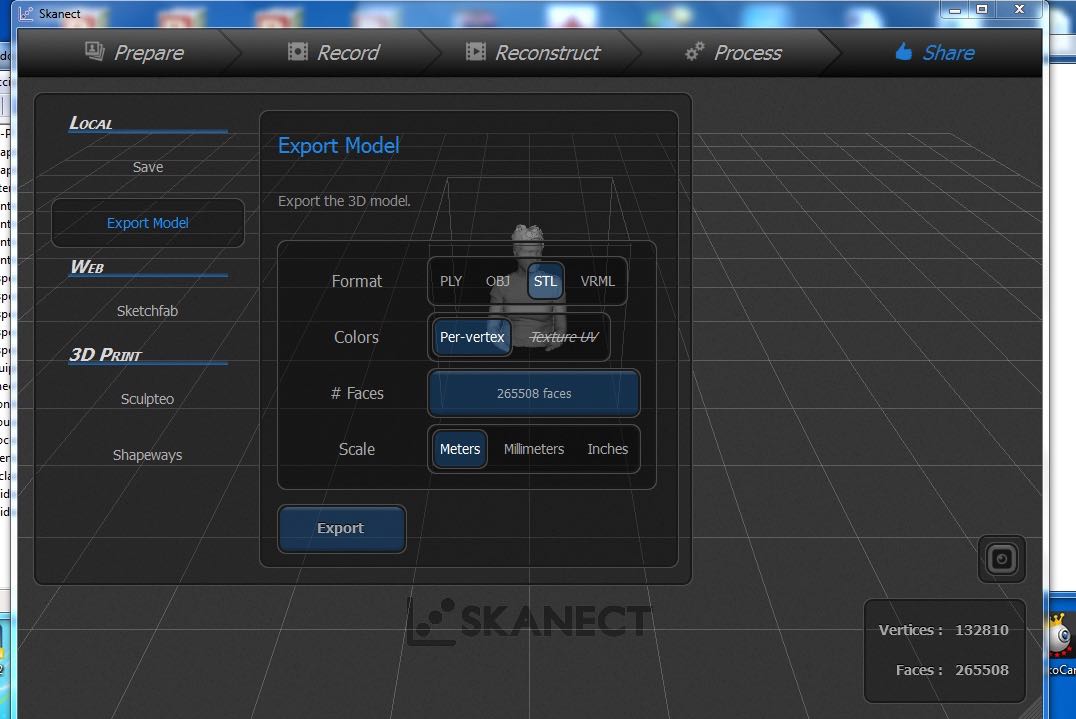Maximize the Skanect window
The height and width of the screenshot is (719, 1076).
(982, 10)
